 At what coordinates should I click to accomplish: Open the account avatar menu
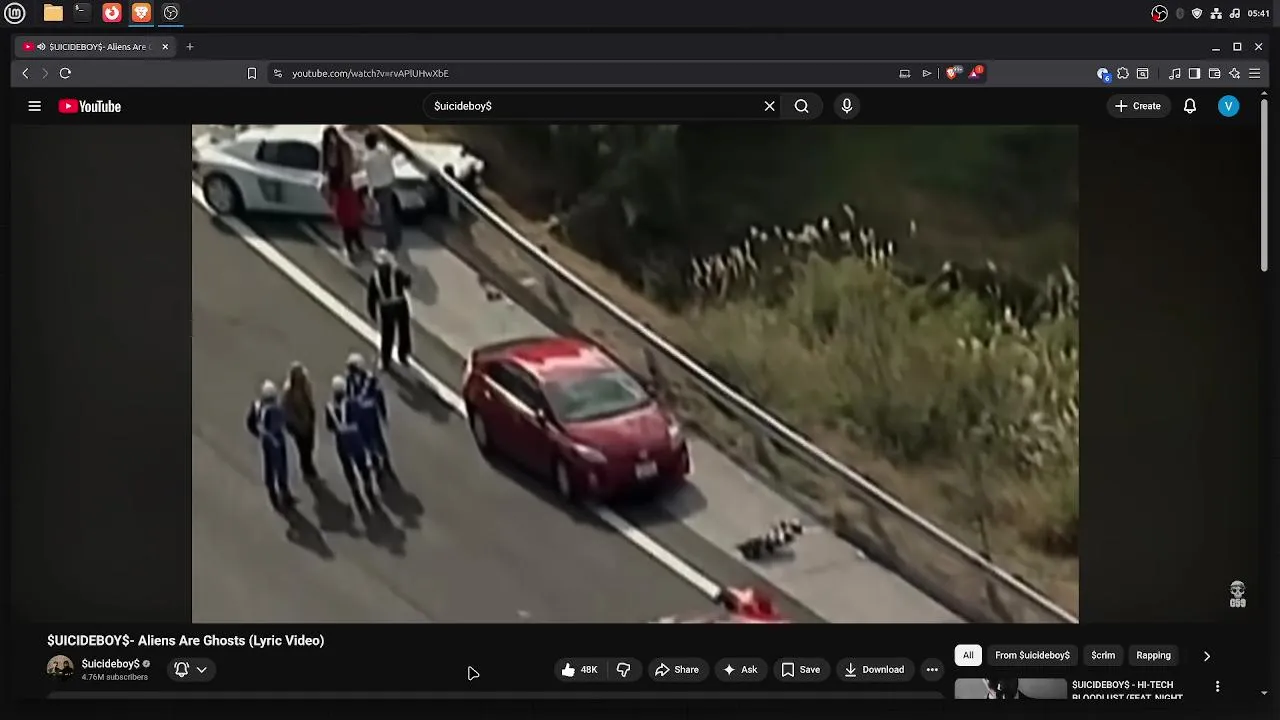pyautogui.click(x=1229, y=106)
